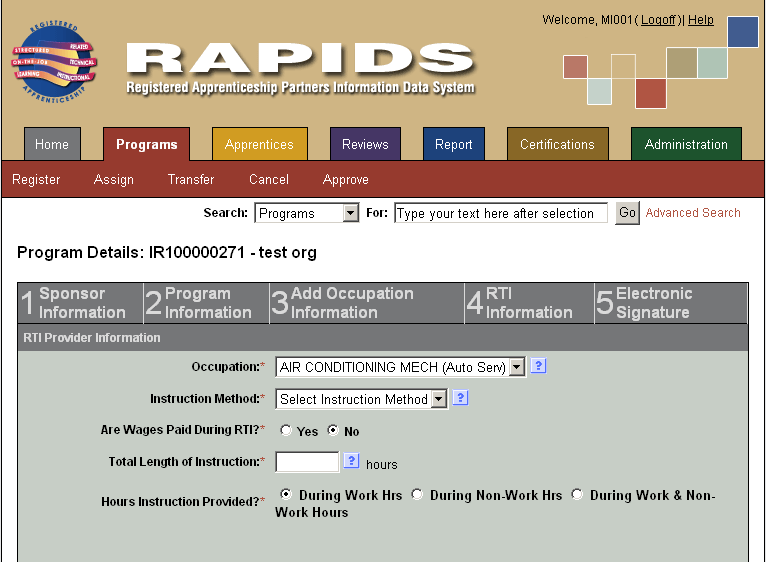766x562 pixels.
Task: Choose During Work & Non-Work Hours option
Action: (x=577, y=494)
